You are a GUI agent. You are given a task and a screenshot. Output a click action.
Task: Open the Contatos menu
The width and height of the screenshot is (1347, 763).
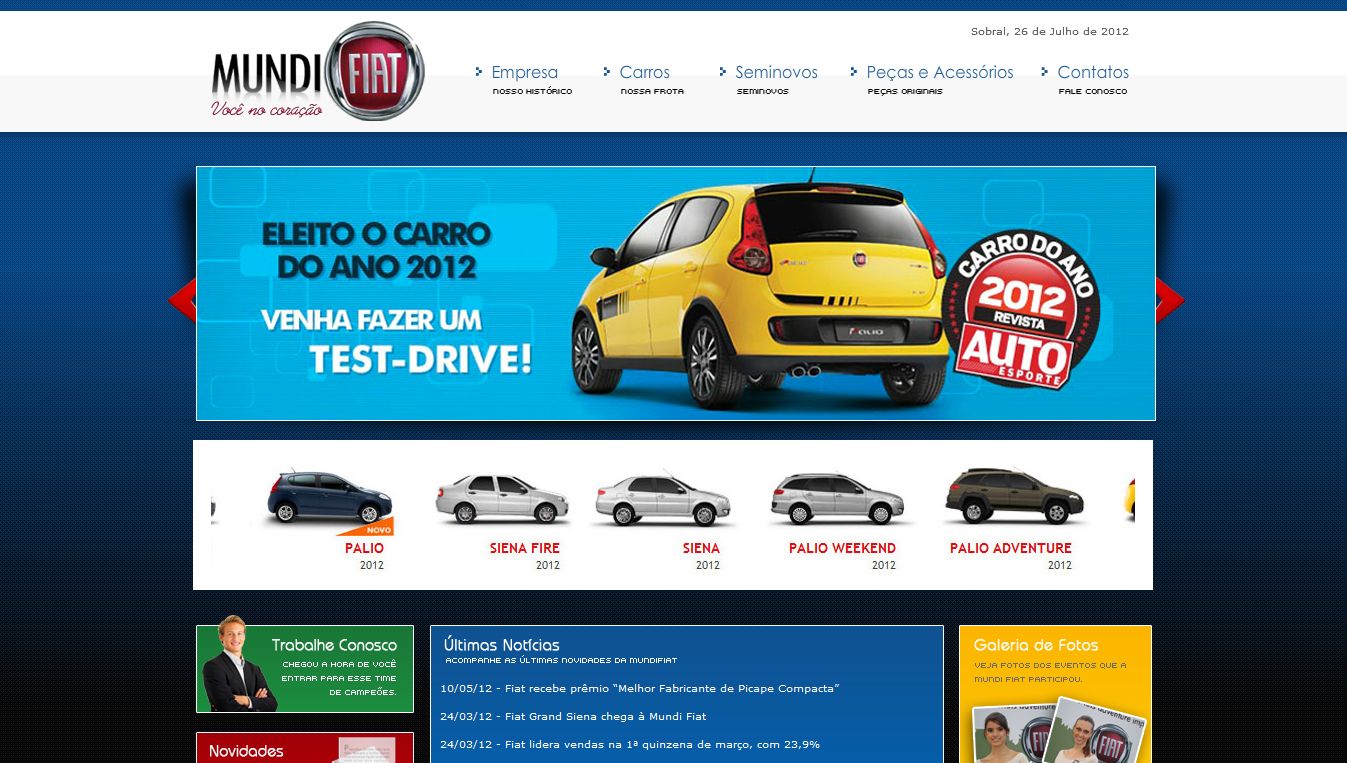coord(1093,72)
